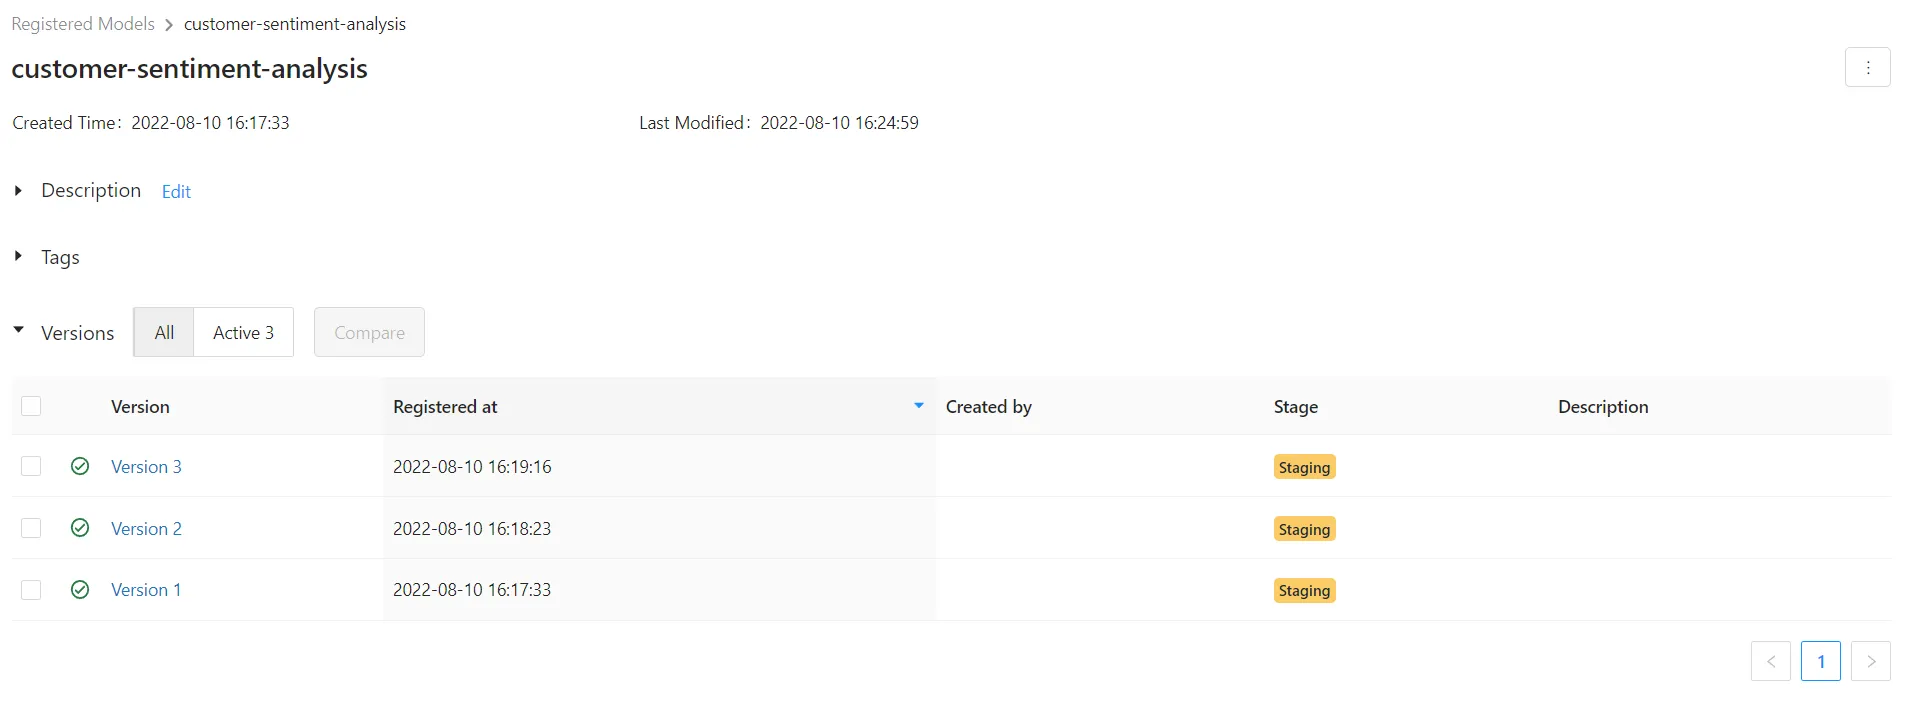Screen dimensions: 1911x718
Task: Edit the model description
Action: 176,191
